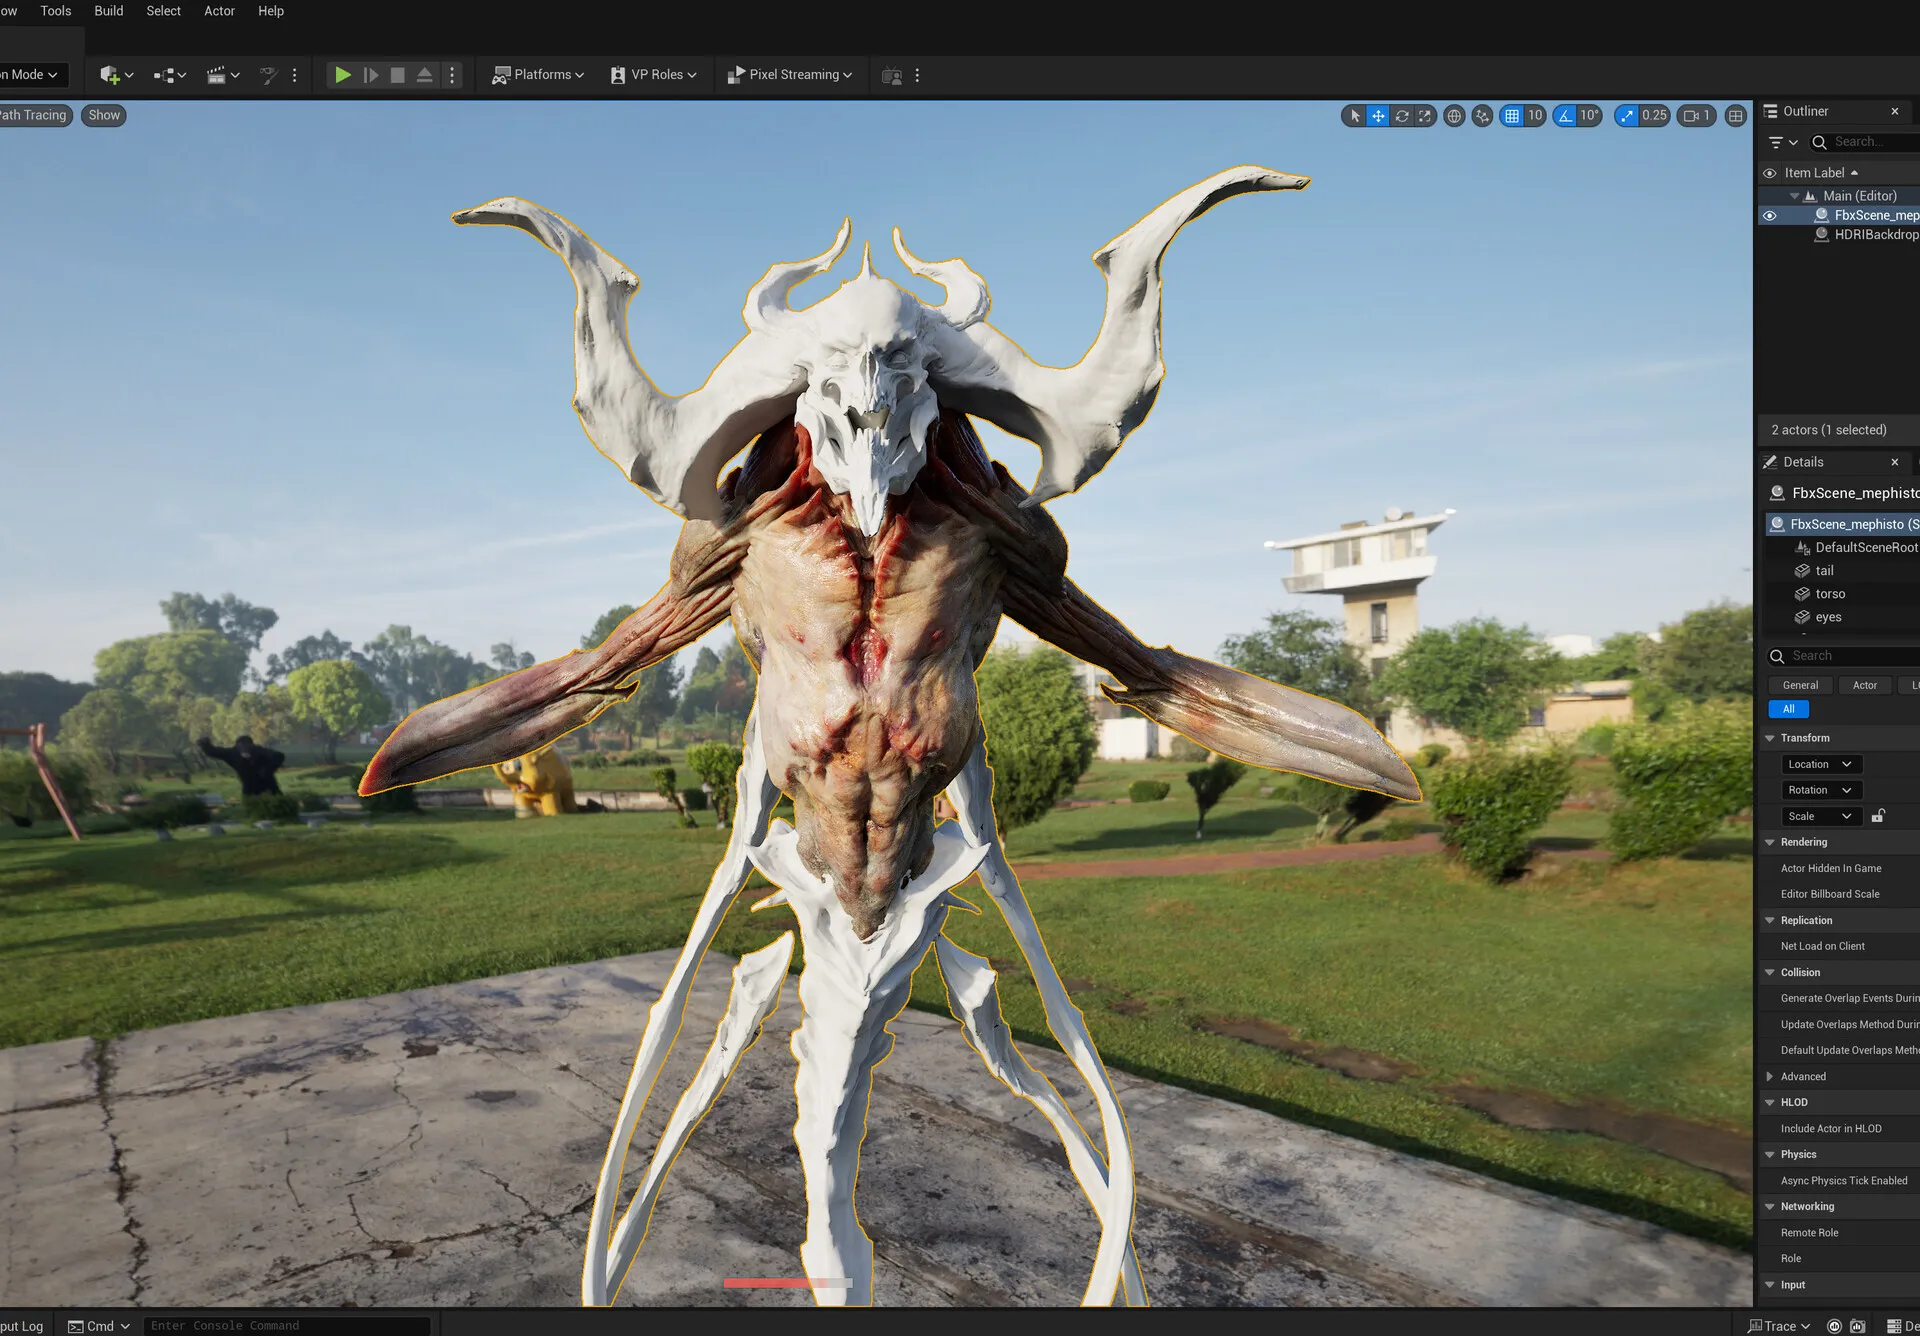Open the Build menu
Viewport: 1920px width, 1336px height.
108,11
